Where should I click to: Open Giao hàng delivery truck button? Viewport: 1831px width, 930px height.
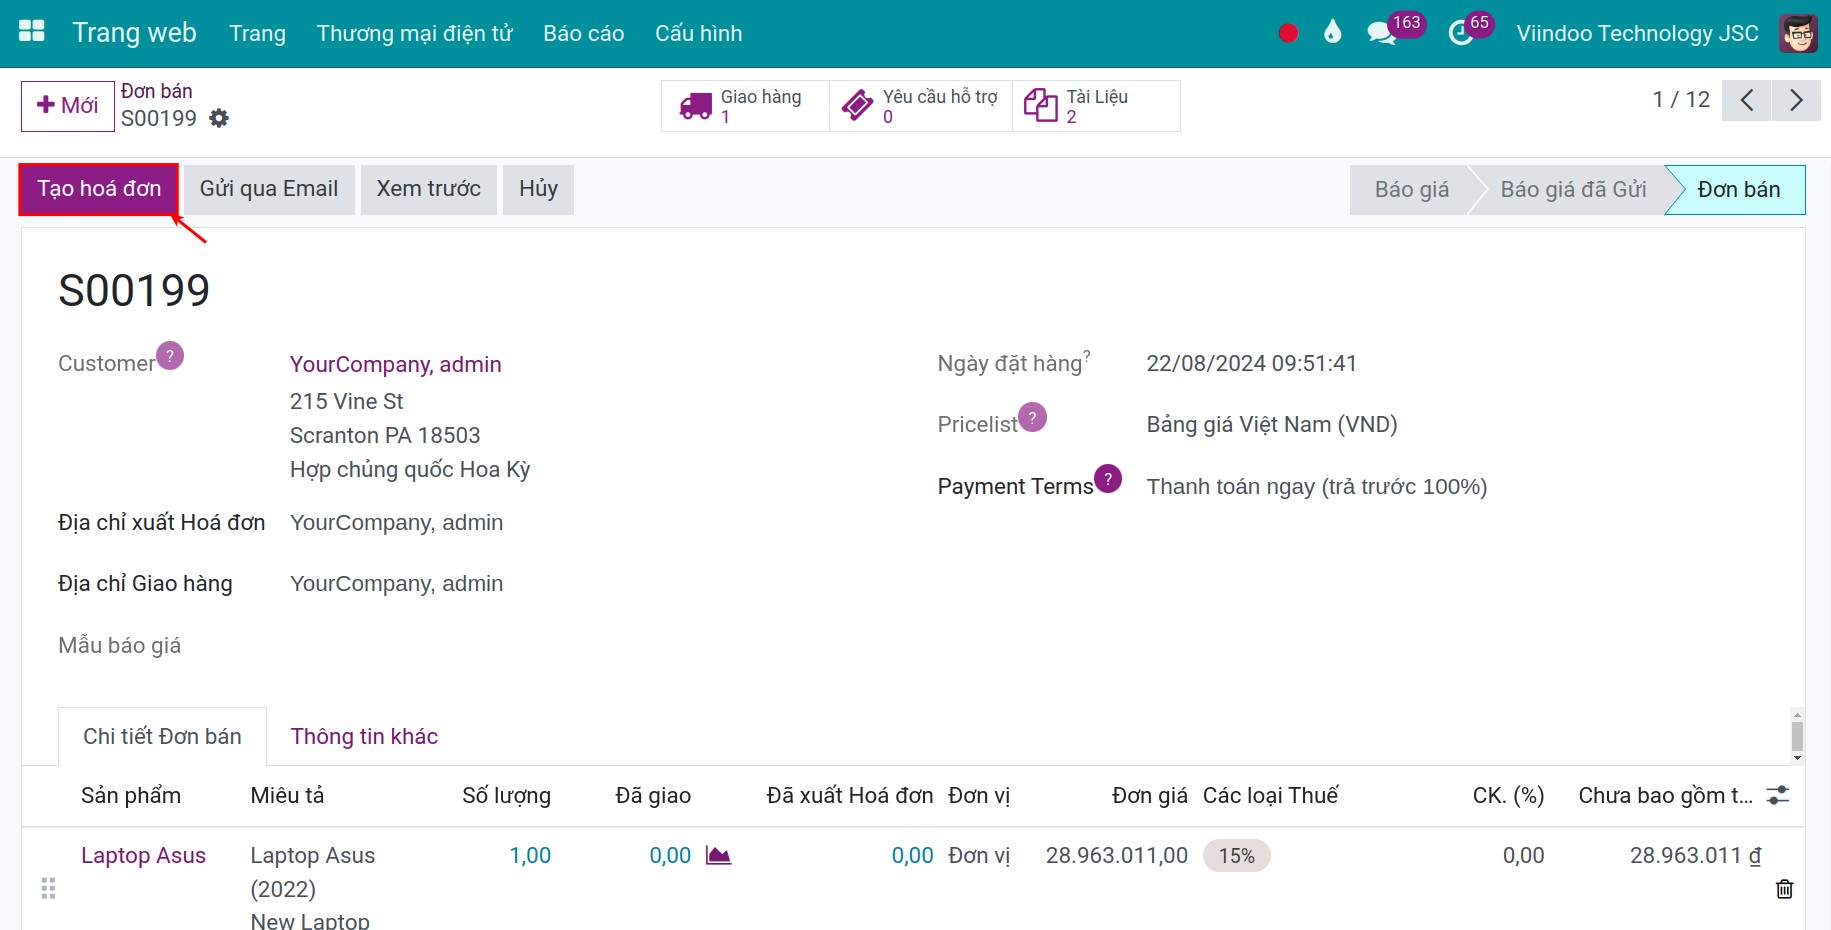click(x=745, y=105)
